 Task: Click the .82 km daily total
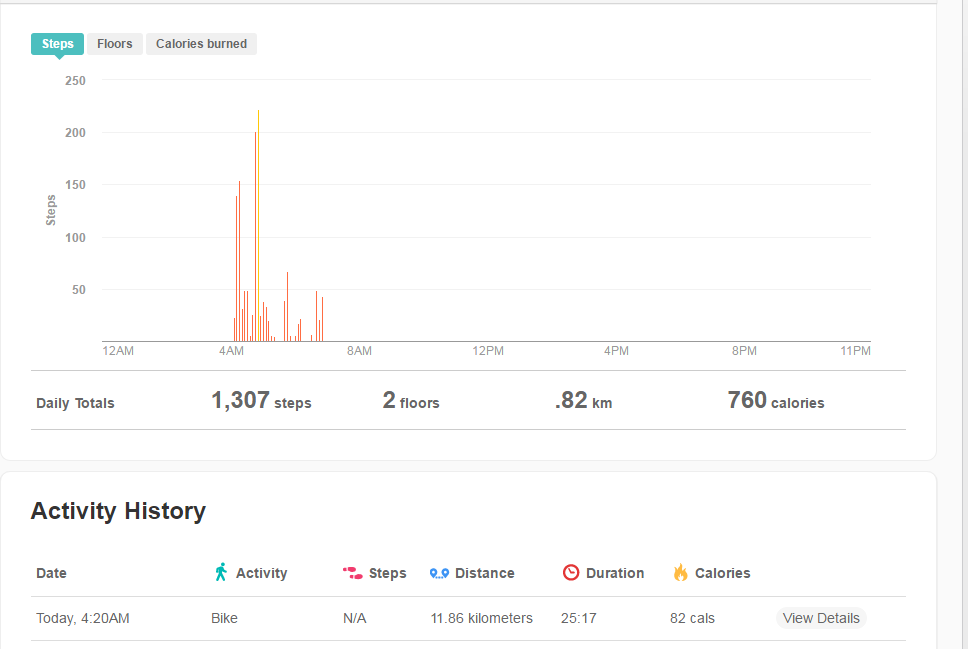pyautogui.click(x=583, y=401)
